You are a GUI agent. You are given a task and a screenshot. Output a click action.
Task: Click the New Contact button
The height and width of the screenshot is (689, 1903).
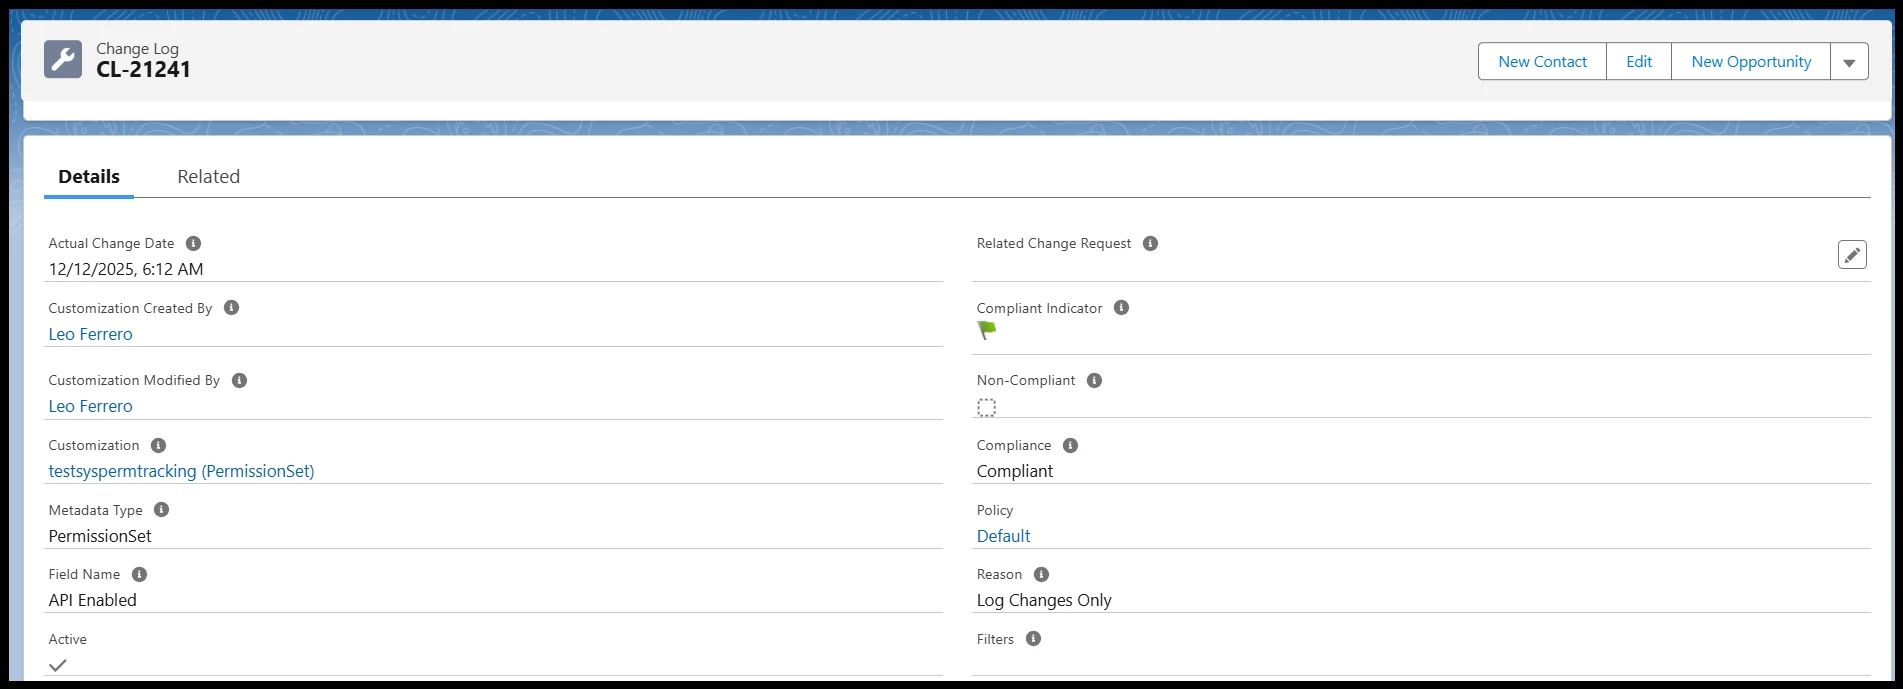pos(1542,62)
